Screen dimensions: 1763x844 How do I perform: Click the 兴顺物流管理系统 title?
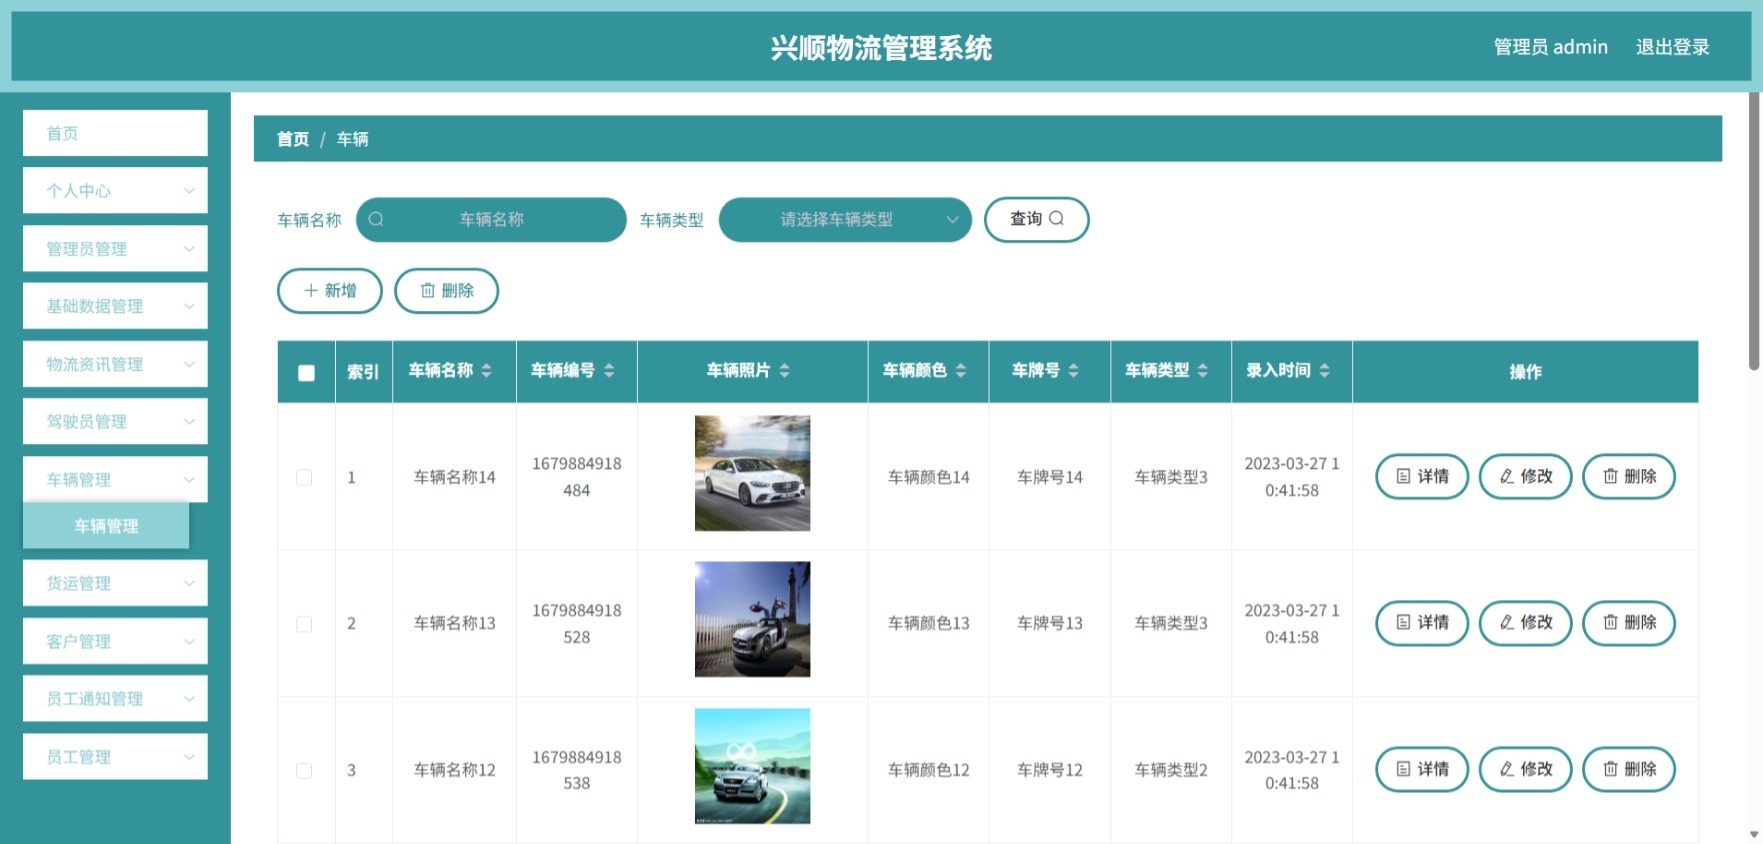(x=881, y=47)
